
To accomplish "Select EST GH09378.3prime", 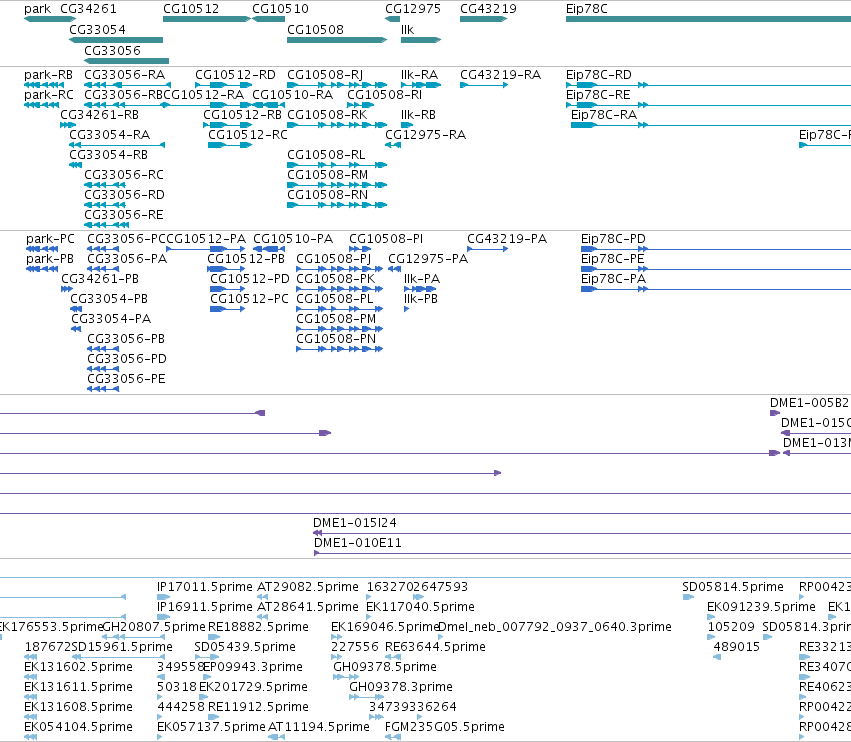I will coord(401,687).
